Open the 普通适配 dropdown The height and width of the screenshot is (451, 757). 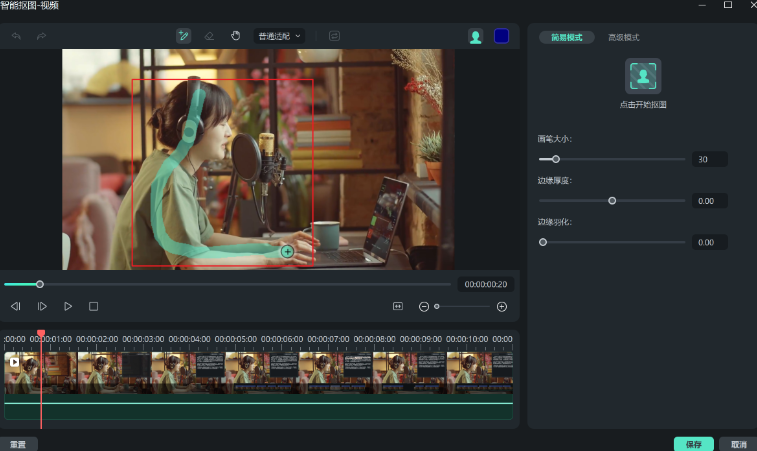pyautogui.click(x=279, y=36)
